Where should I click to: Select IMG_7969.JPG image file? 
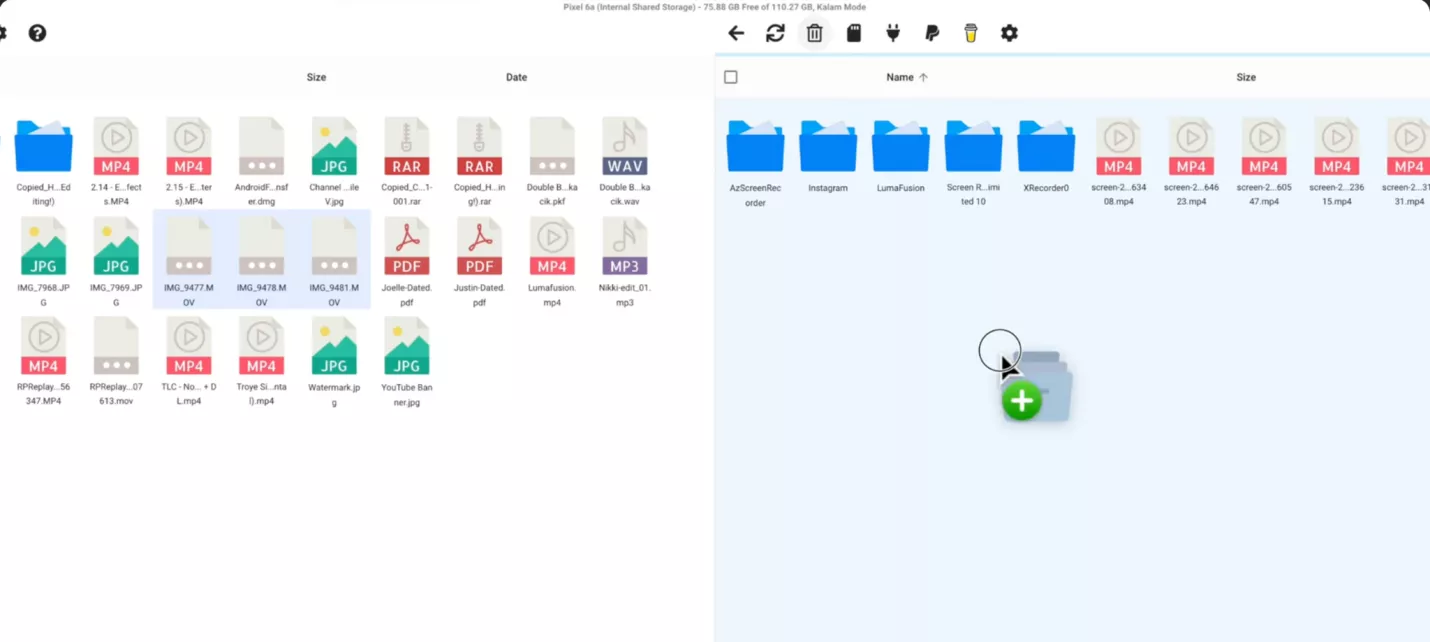[x=116, y=263]
